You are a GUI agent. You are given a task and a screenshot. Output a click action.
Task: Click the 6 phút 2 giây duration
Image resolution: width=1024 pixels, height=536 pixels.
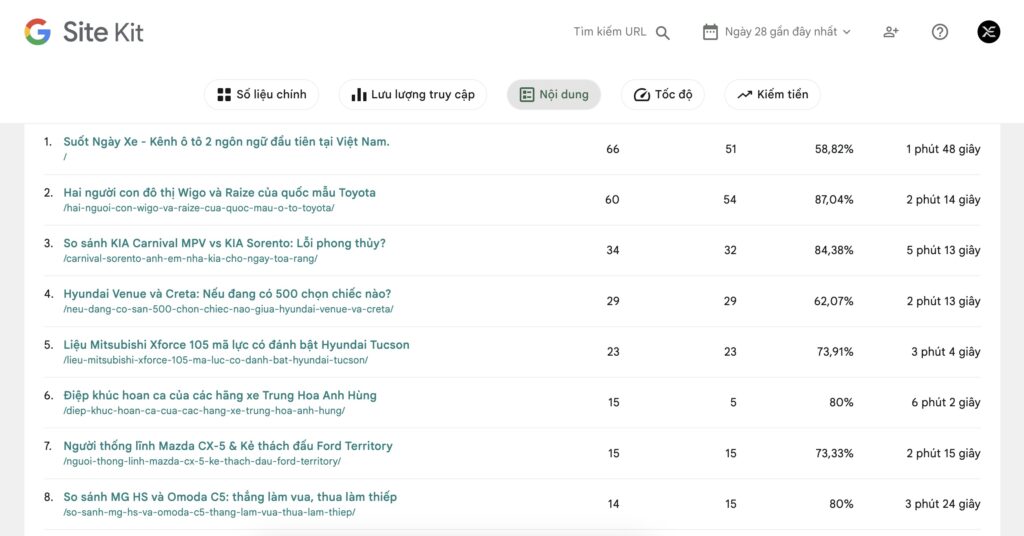click(x=946, y=402)
